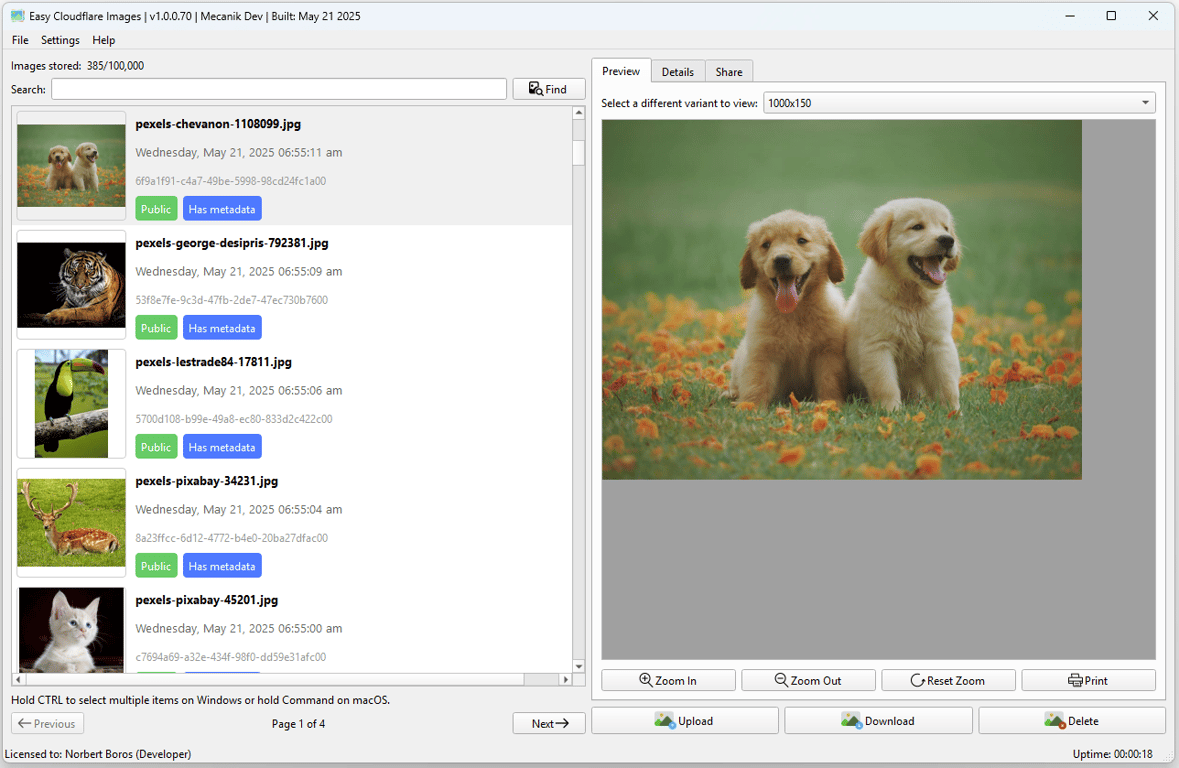Click the horizontal scrollbar left arrow
Image resolution: width=1179 pixels, height=768 pixels.
pyautogui.click(x=18, y=679)
